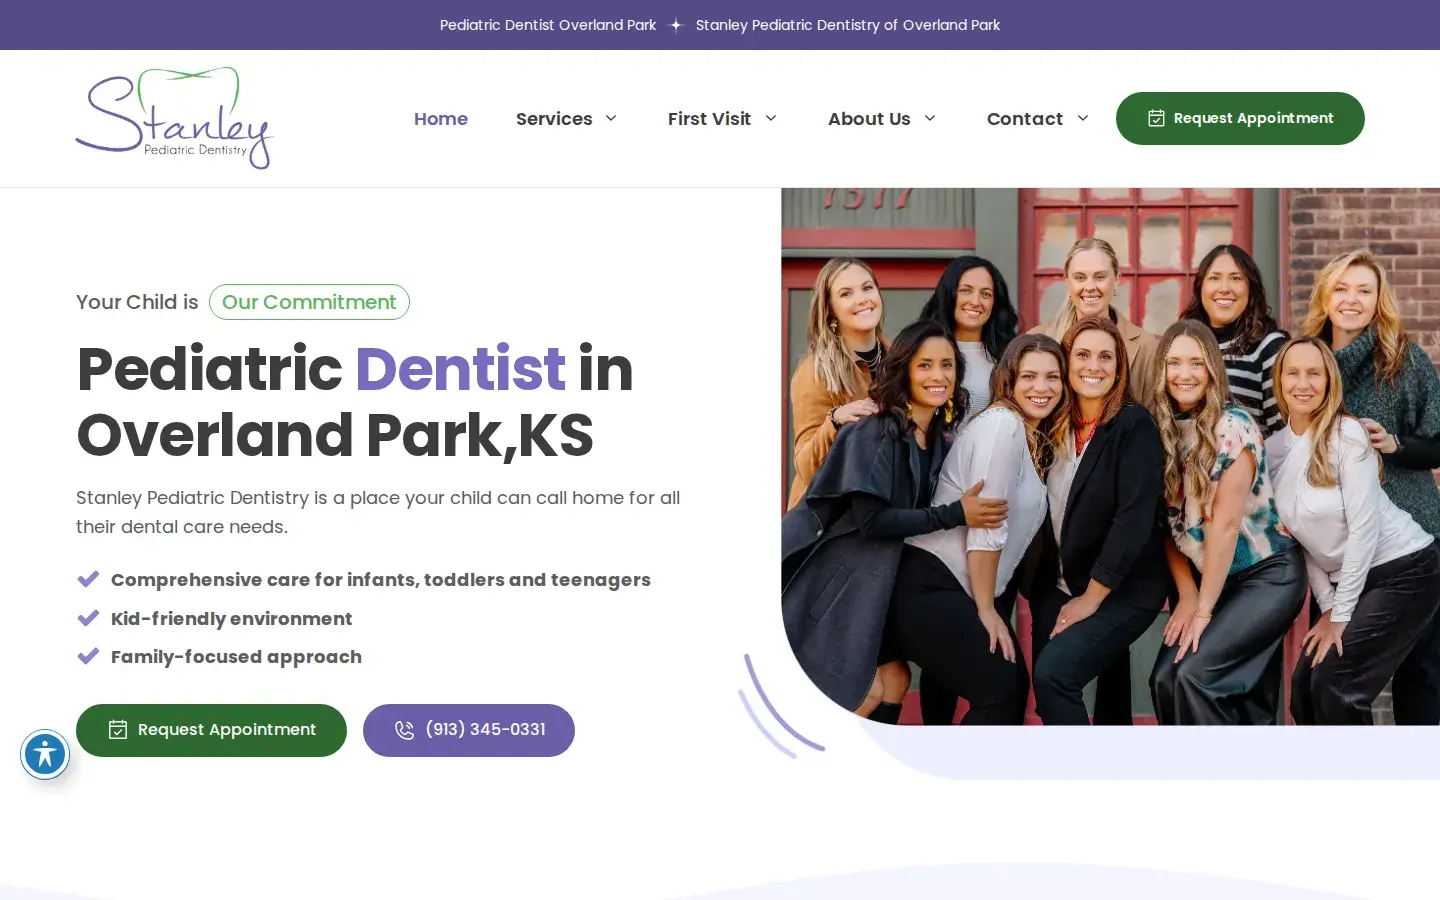Expand the About Us dropdown chevron
Viewport: 1440px width, 900px height.
coord(930,118)
